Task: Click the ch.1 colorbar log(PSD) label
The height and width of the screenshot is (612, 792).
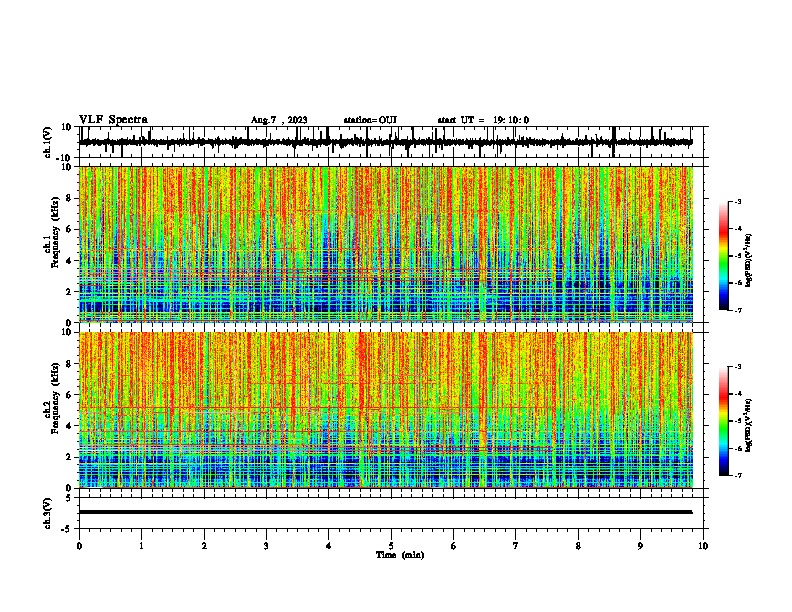Action: 749,260
